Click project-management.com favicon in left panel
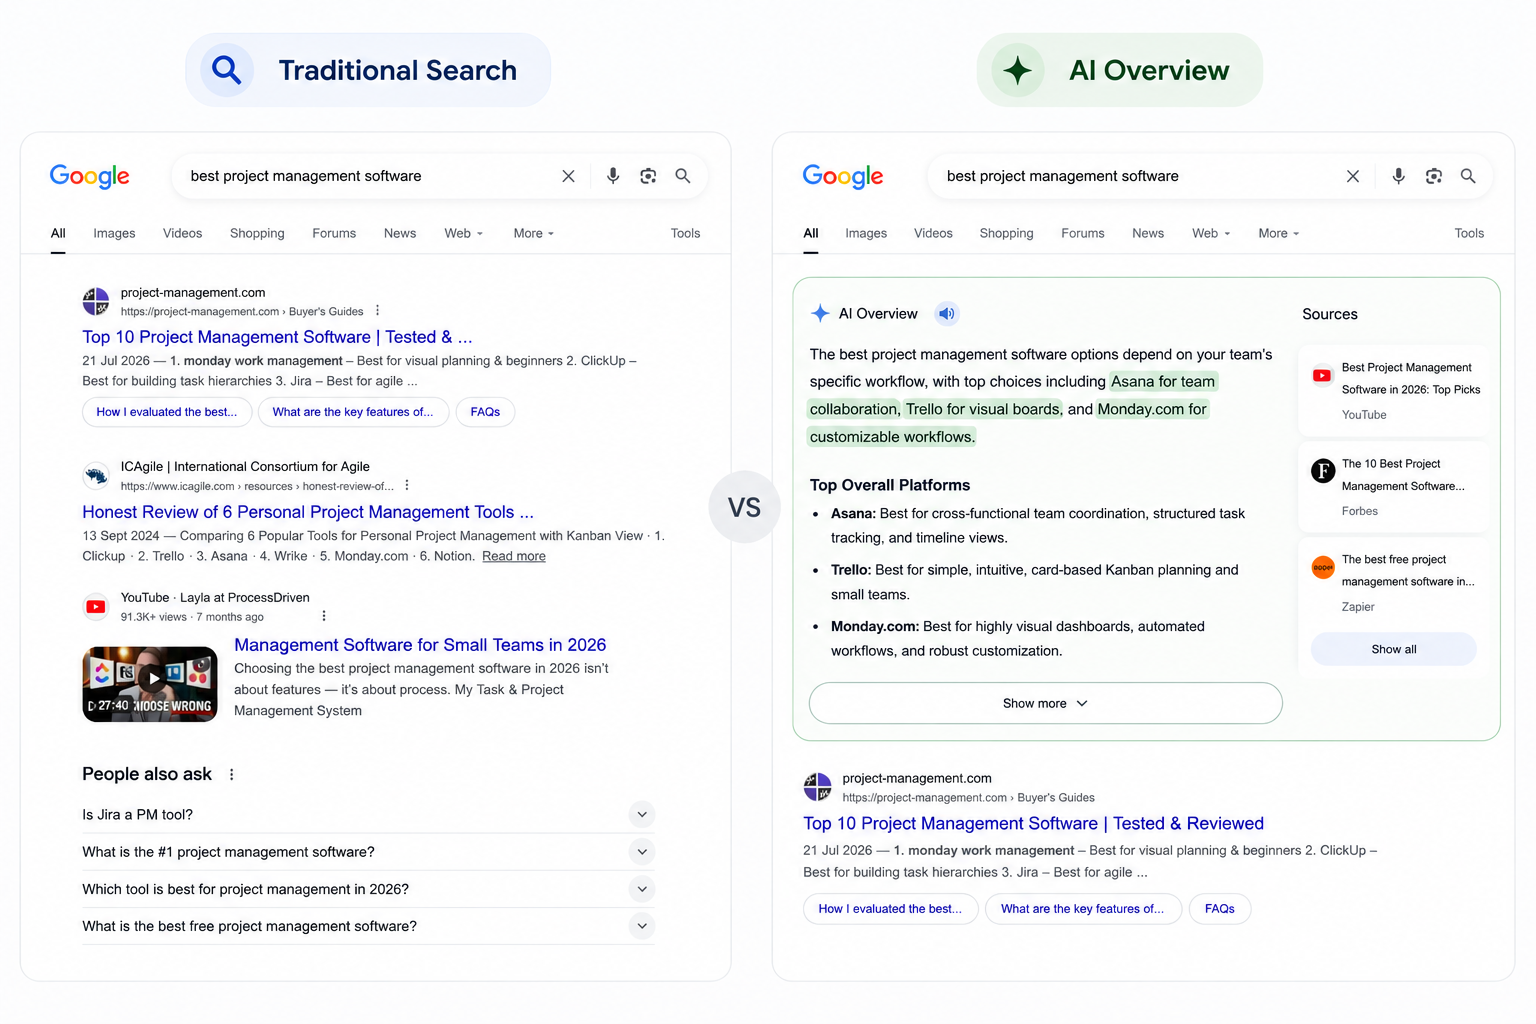The width and height of the screenshot is (1536, 1024). tap(96, 301)
